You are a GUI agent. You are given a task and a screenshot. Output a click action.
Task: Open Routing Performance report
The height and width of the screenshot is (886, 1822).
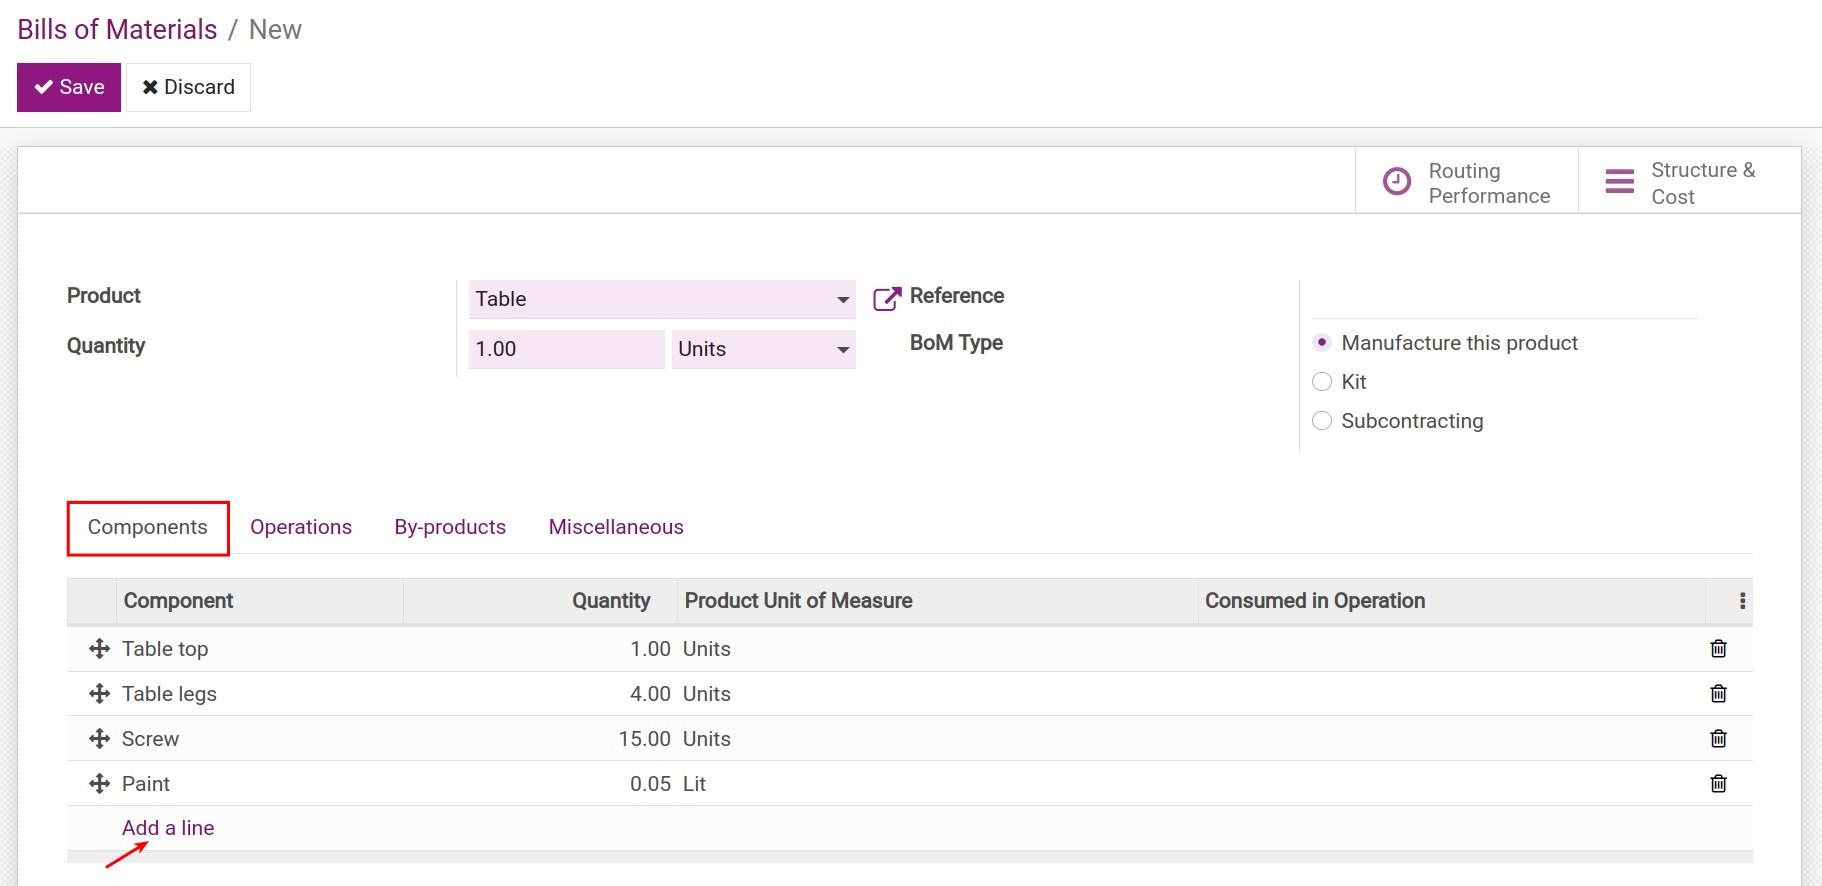1467,182
